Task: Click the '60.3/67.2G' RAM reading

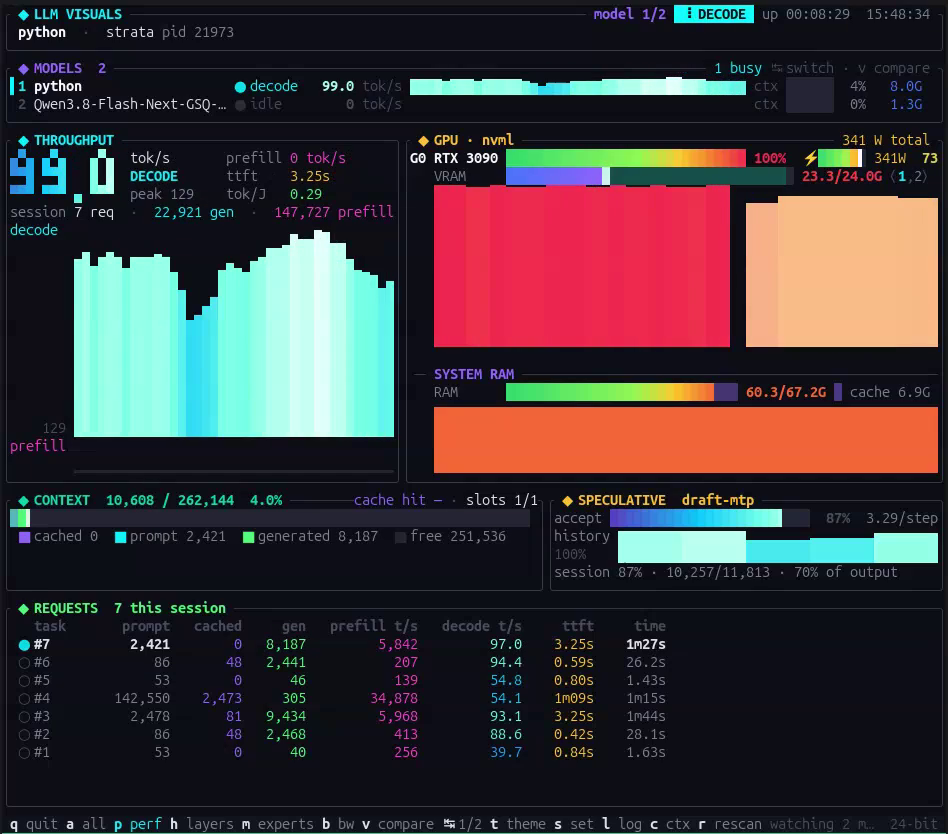Action: coord(785,392)
